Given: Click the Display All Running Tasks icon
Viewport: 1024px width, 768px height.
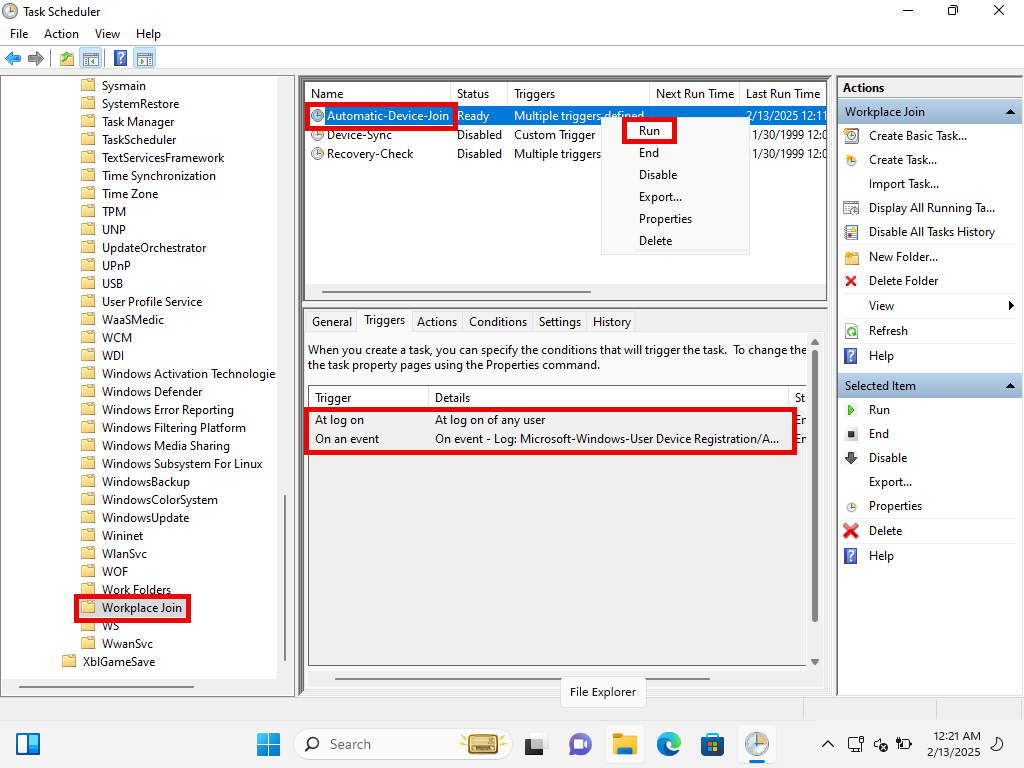Looking at the screenshot, I should tap(852, 208).
